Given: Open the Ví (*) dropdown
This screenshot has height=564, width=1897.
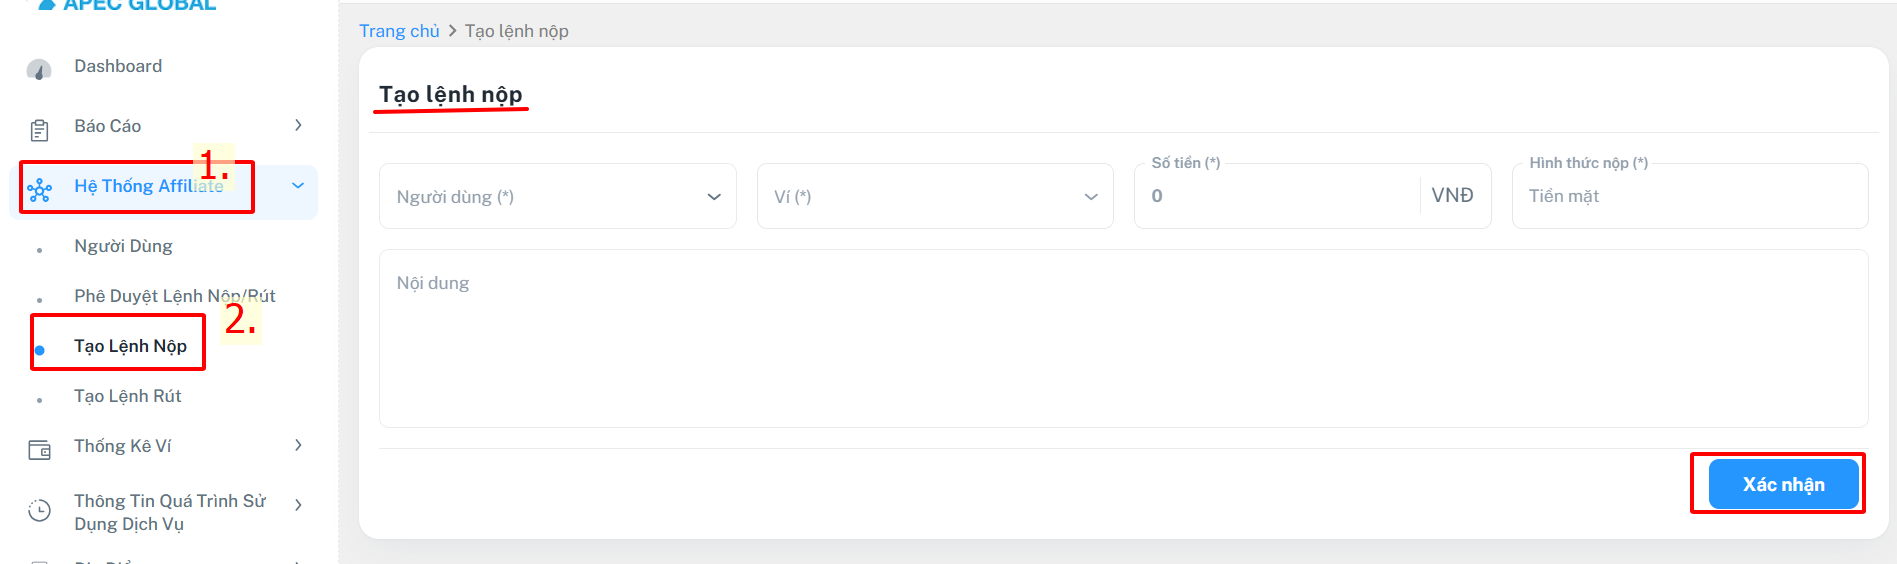Looking at the screenshot, I should coord(934,196).
